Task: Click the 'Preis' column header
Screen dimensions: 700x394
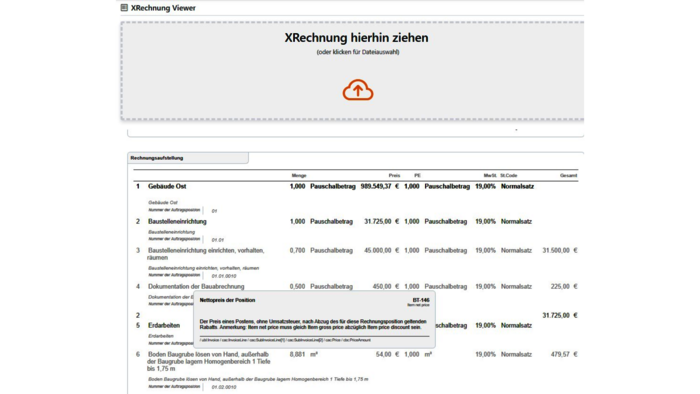Action: click(x=394, y=175)
